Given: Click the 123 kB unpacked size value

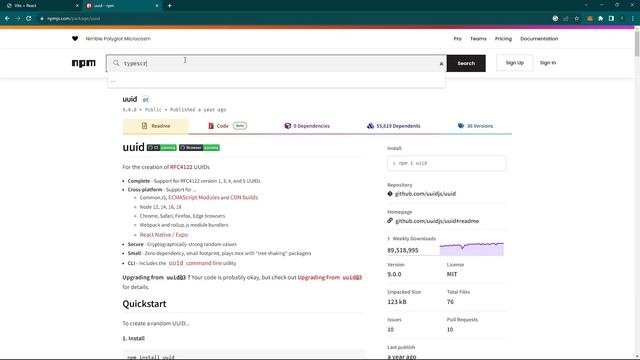Looking at the screenshot, I should click(x=397, y=302).
